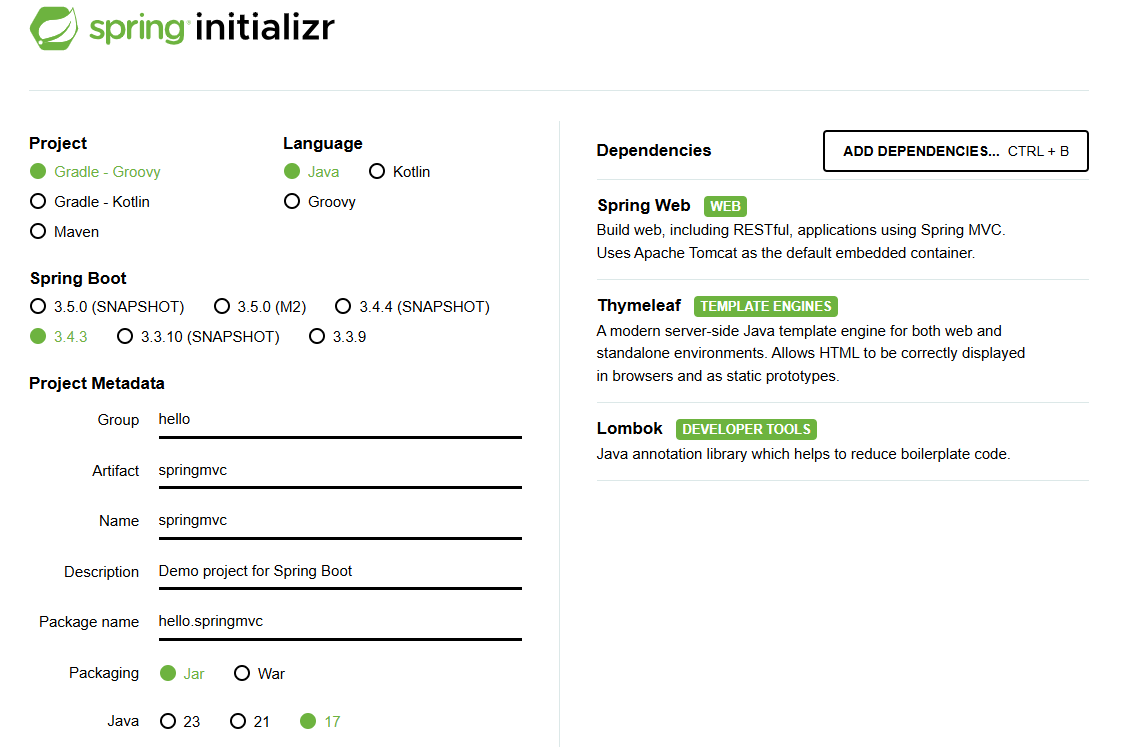Click the Spring Web description text

click(801, 242)
